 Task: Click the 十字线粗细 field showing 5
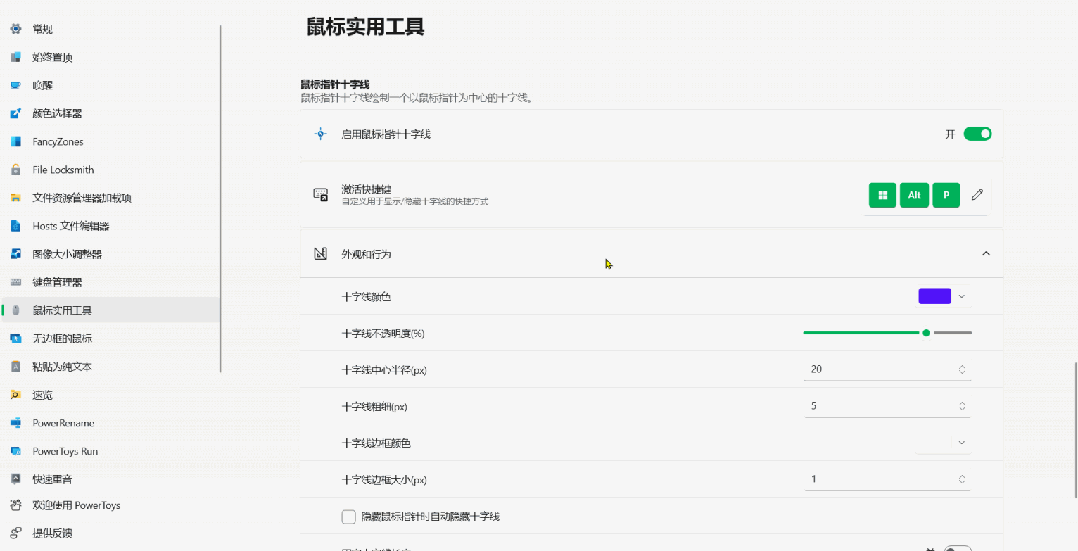tap(888, 406)
